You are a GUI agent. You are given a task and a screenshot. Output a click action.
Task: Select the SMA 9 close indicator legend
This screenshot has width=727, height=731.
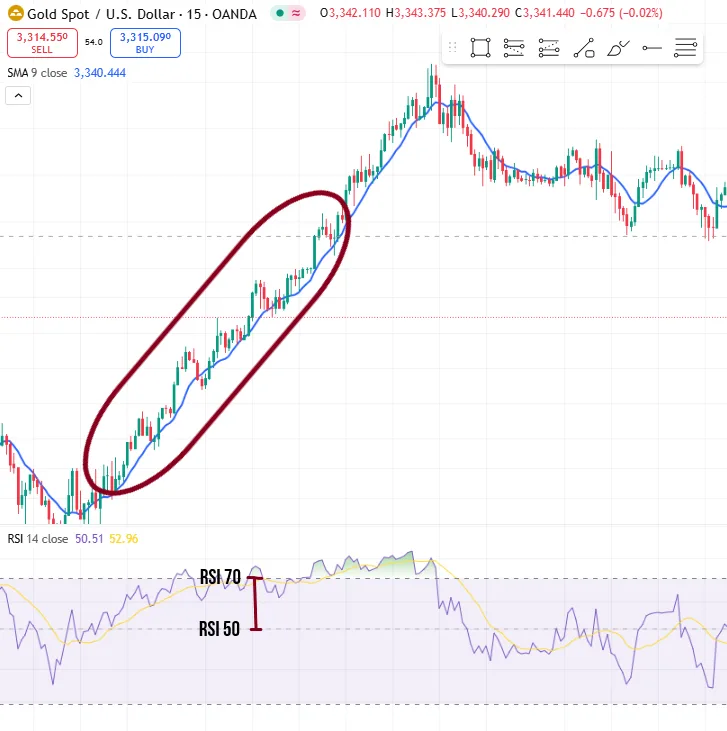pyautogui.click(x=38, y=73)
